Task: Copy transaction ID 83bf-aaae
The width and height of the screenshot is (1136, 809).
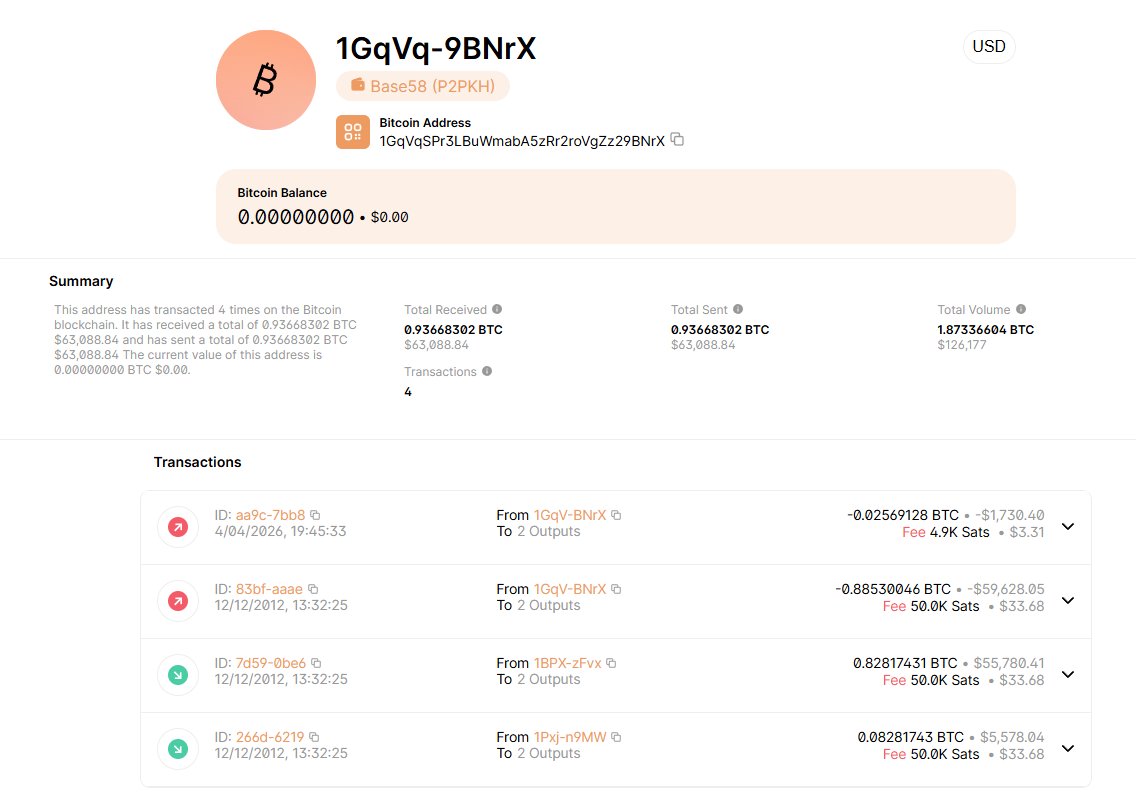Action: [313, 589]
